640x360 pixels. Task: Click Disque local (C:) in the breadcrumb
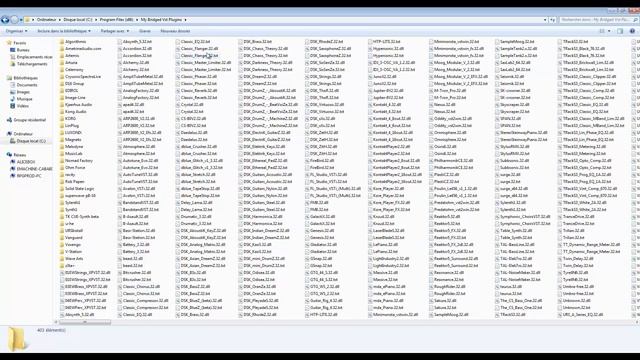78,20
